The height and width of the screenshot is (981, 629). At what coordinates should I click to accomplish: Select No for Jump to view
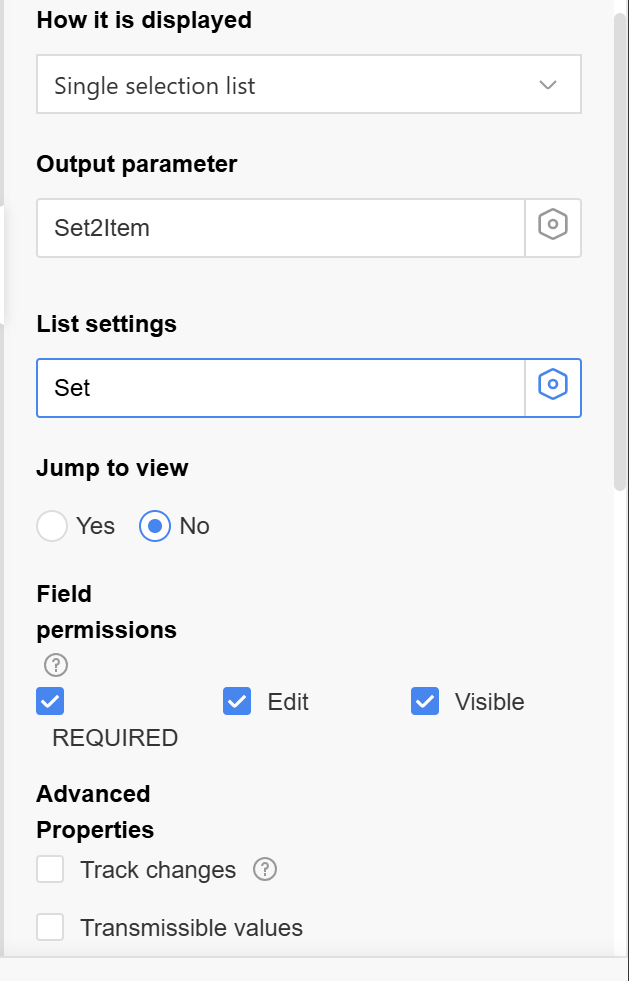tap(155, 526)
